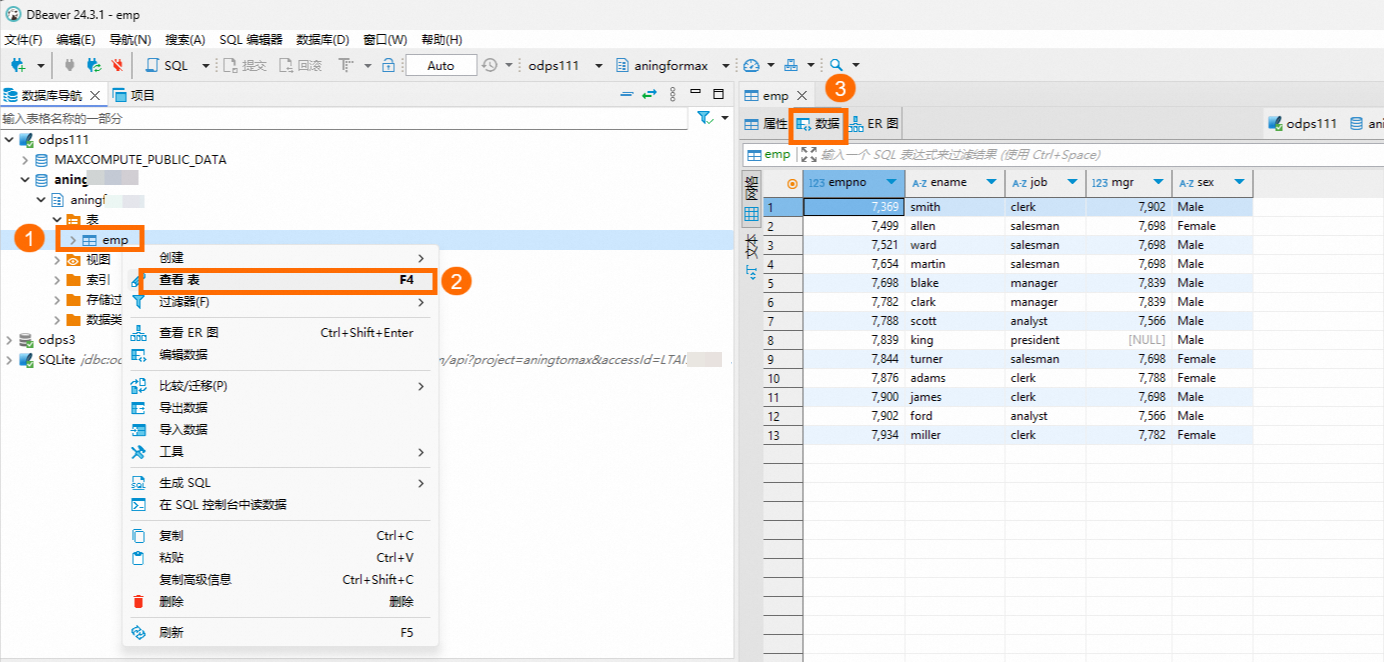Click the transaction mode T icon

coord(346,65)
